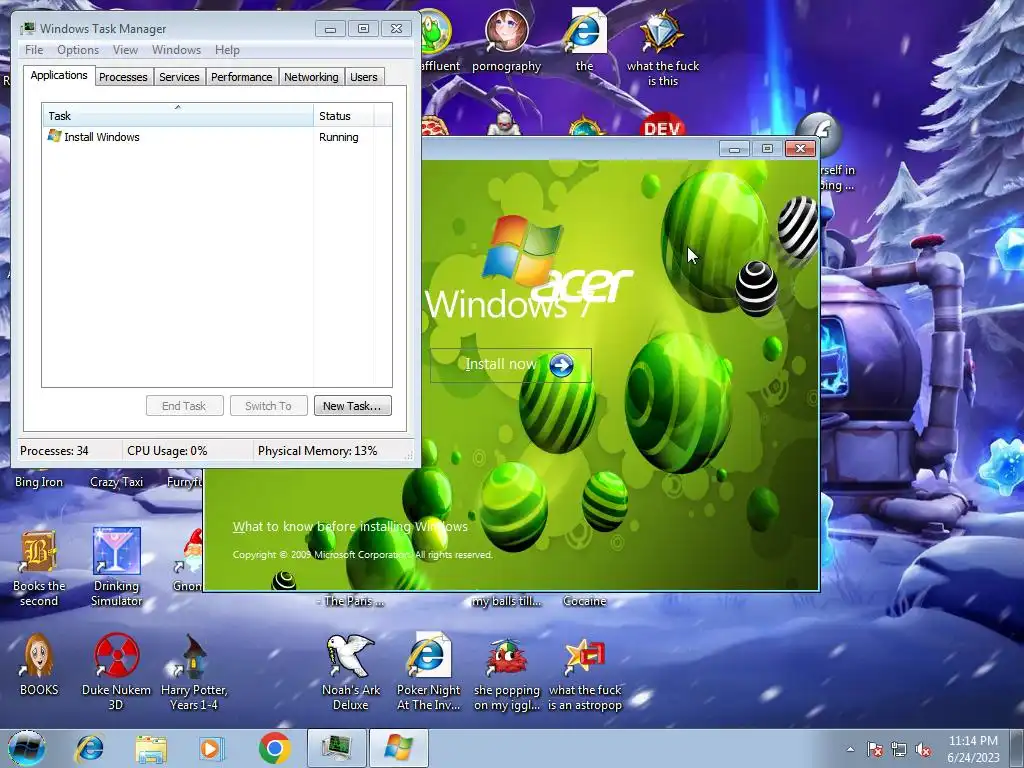1024x768 pixels.
Task: Open the Windows Start orb
Action: point(26,748)
